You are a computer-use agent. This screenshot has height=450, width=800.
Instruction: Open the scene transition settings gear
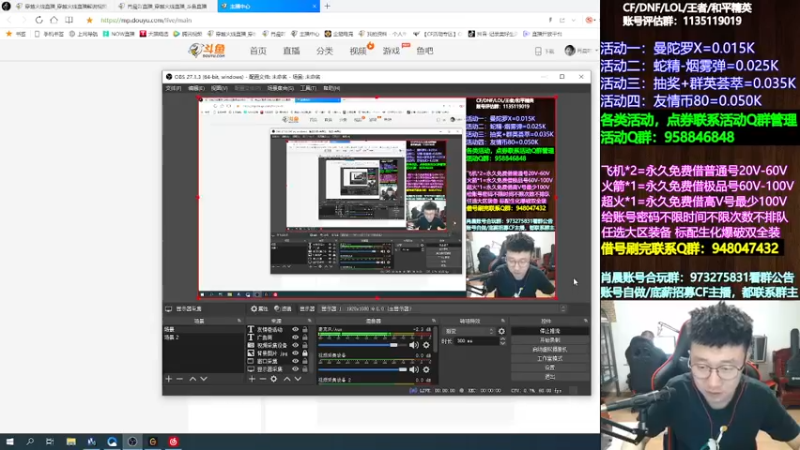pyautogui.click(x=502, y=332)
